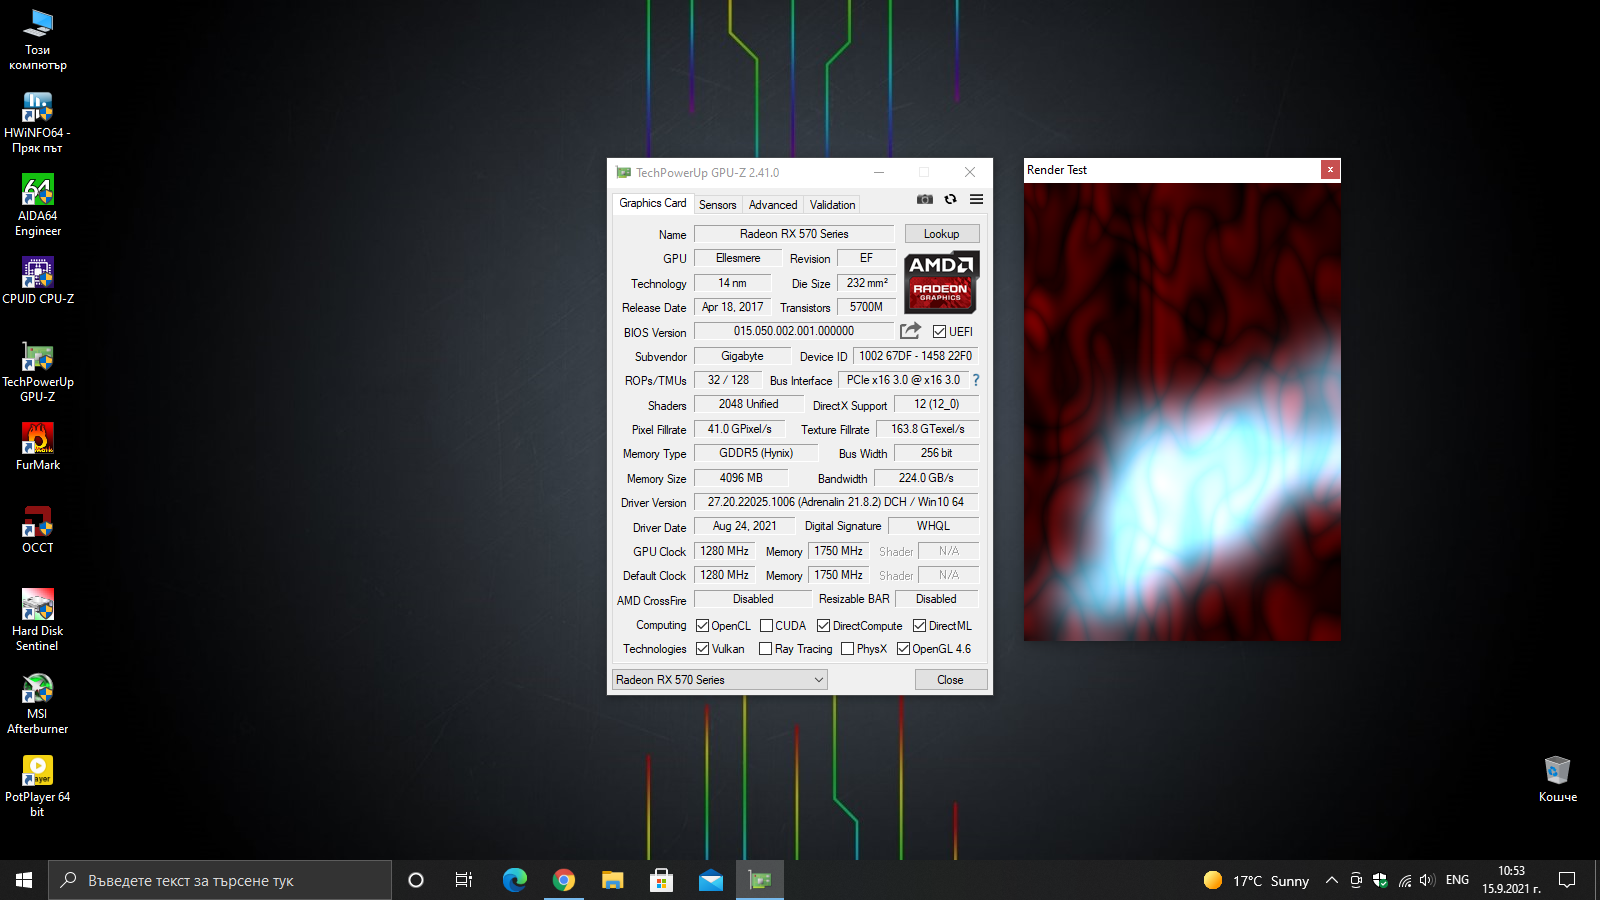The height and width of the screenshot is (900, 1600).
Task: Select the CPUID CPU-Z desktop icon
Action: tap(38, 281)
